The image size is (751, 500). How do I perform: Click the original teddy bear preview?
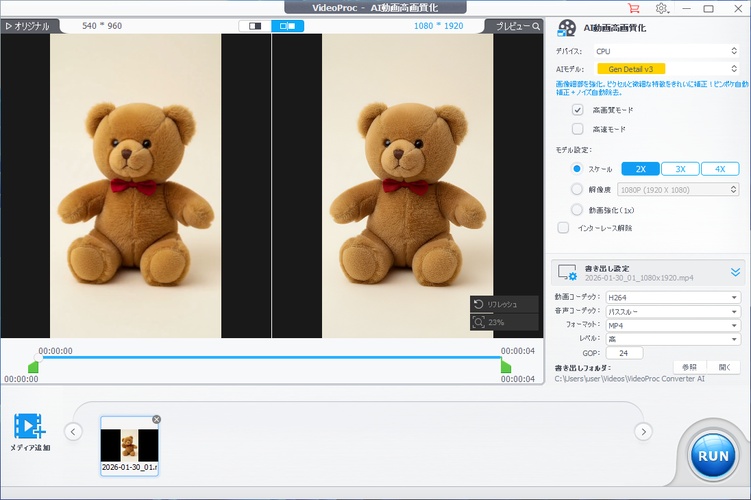click(x=136, y=186)
